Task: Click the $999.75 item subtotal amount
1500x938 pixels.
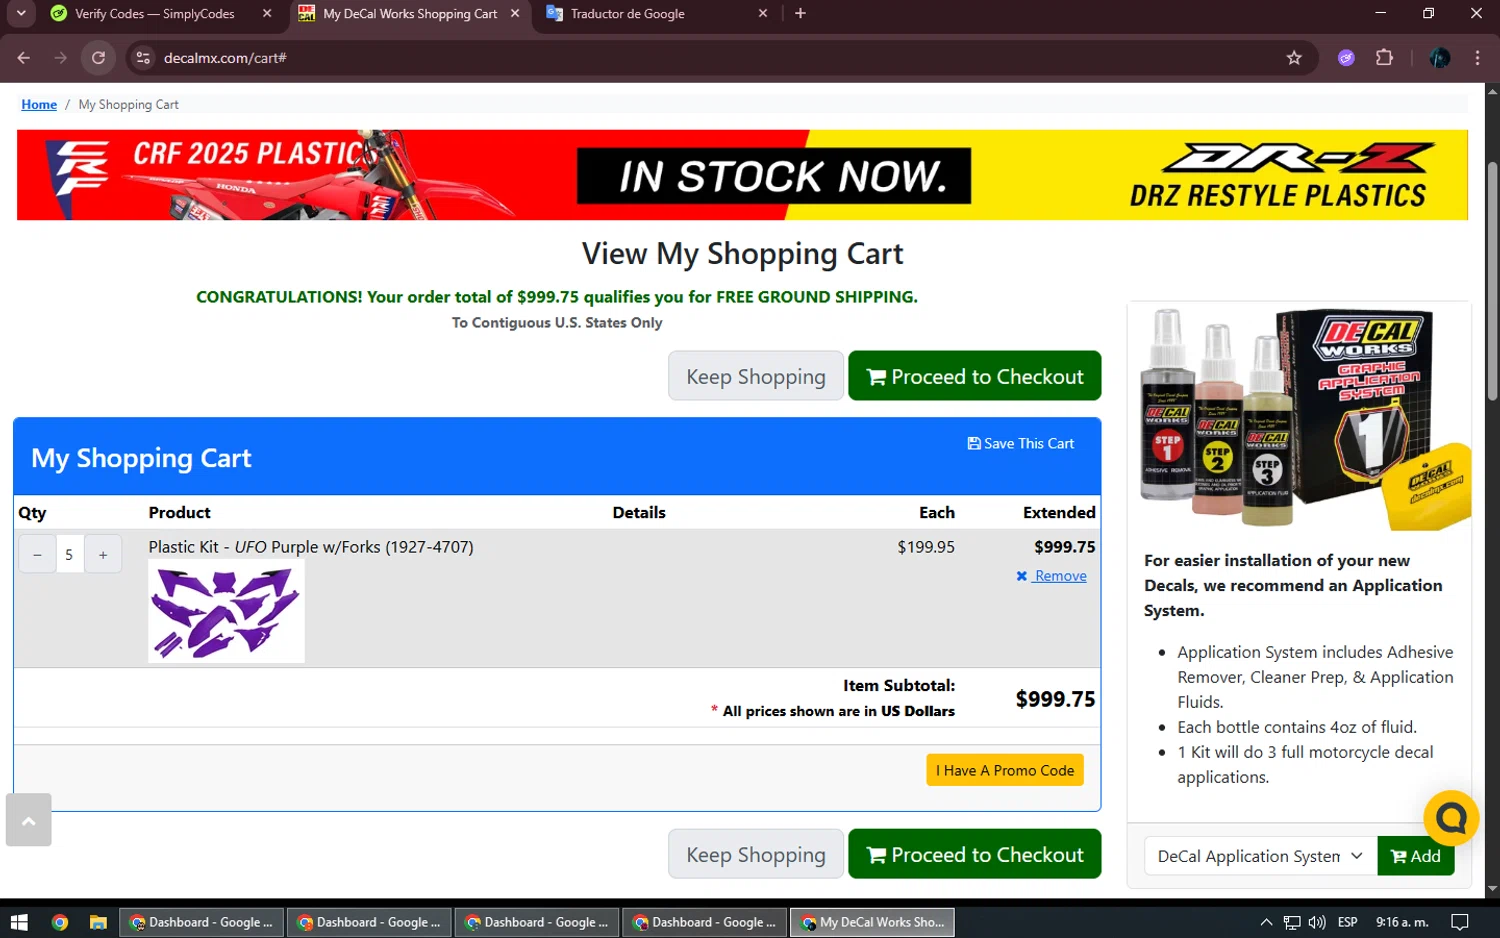Action: pos(1055,699)
